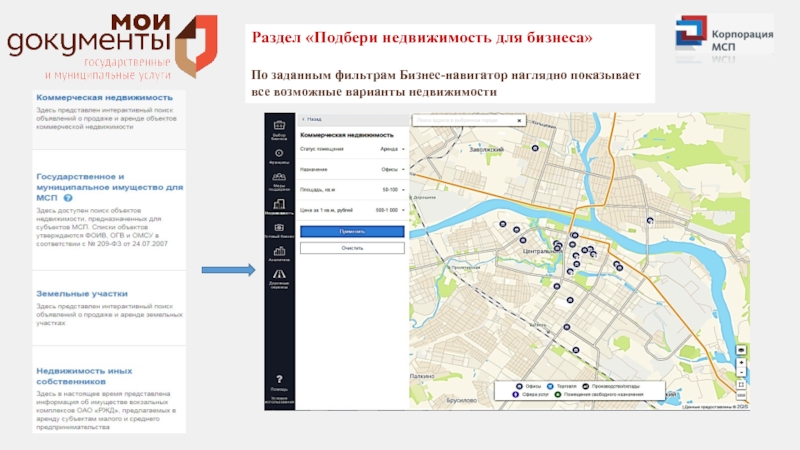Open the Меры поддержки sidebar icon
Viewport: 800px width, 450px height.
279,177
